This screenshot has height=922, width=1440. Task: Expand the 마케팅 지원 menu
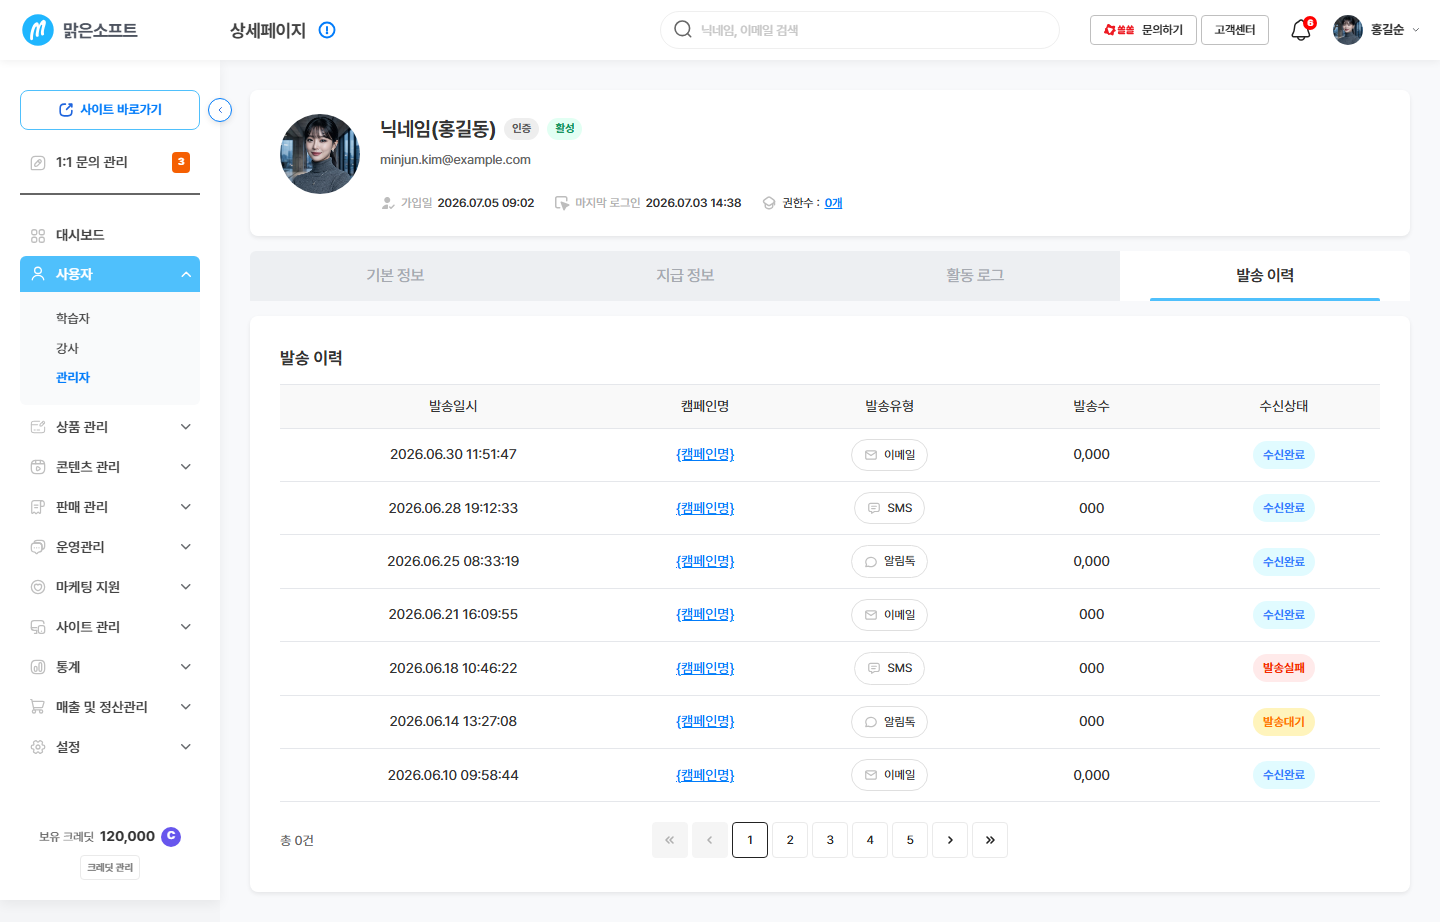point(186,587)
